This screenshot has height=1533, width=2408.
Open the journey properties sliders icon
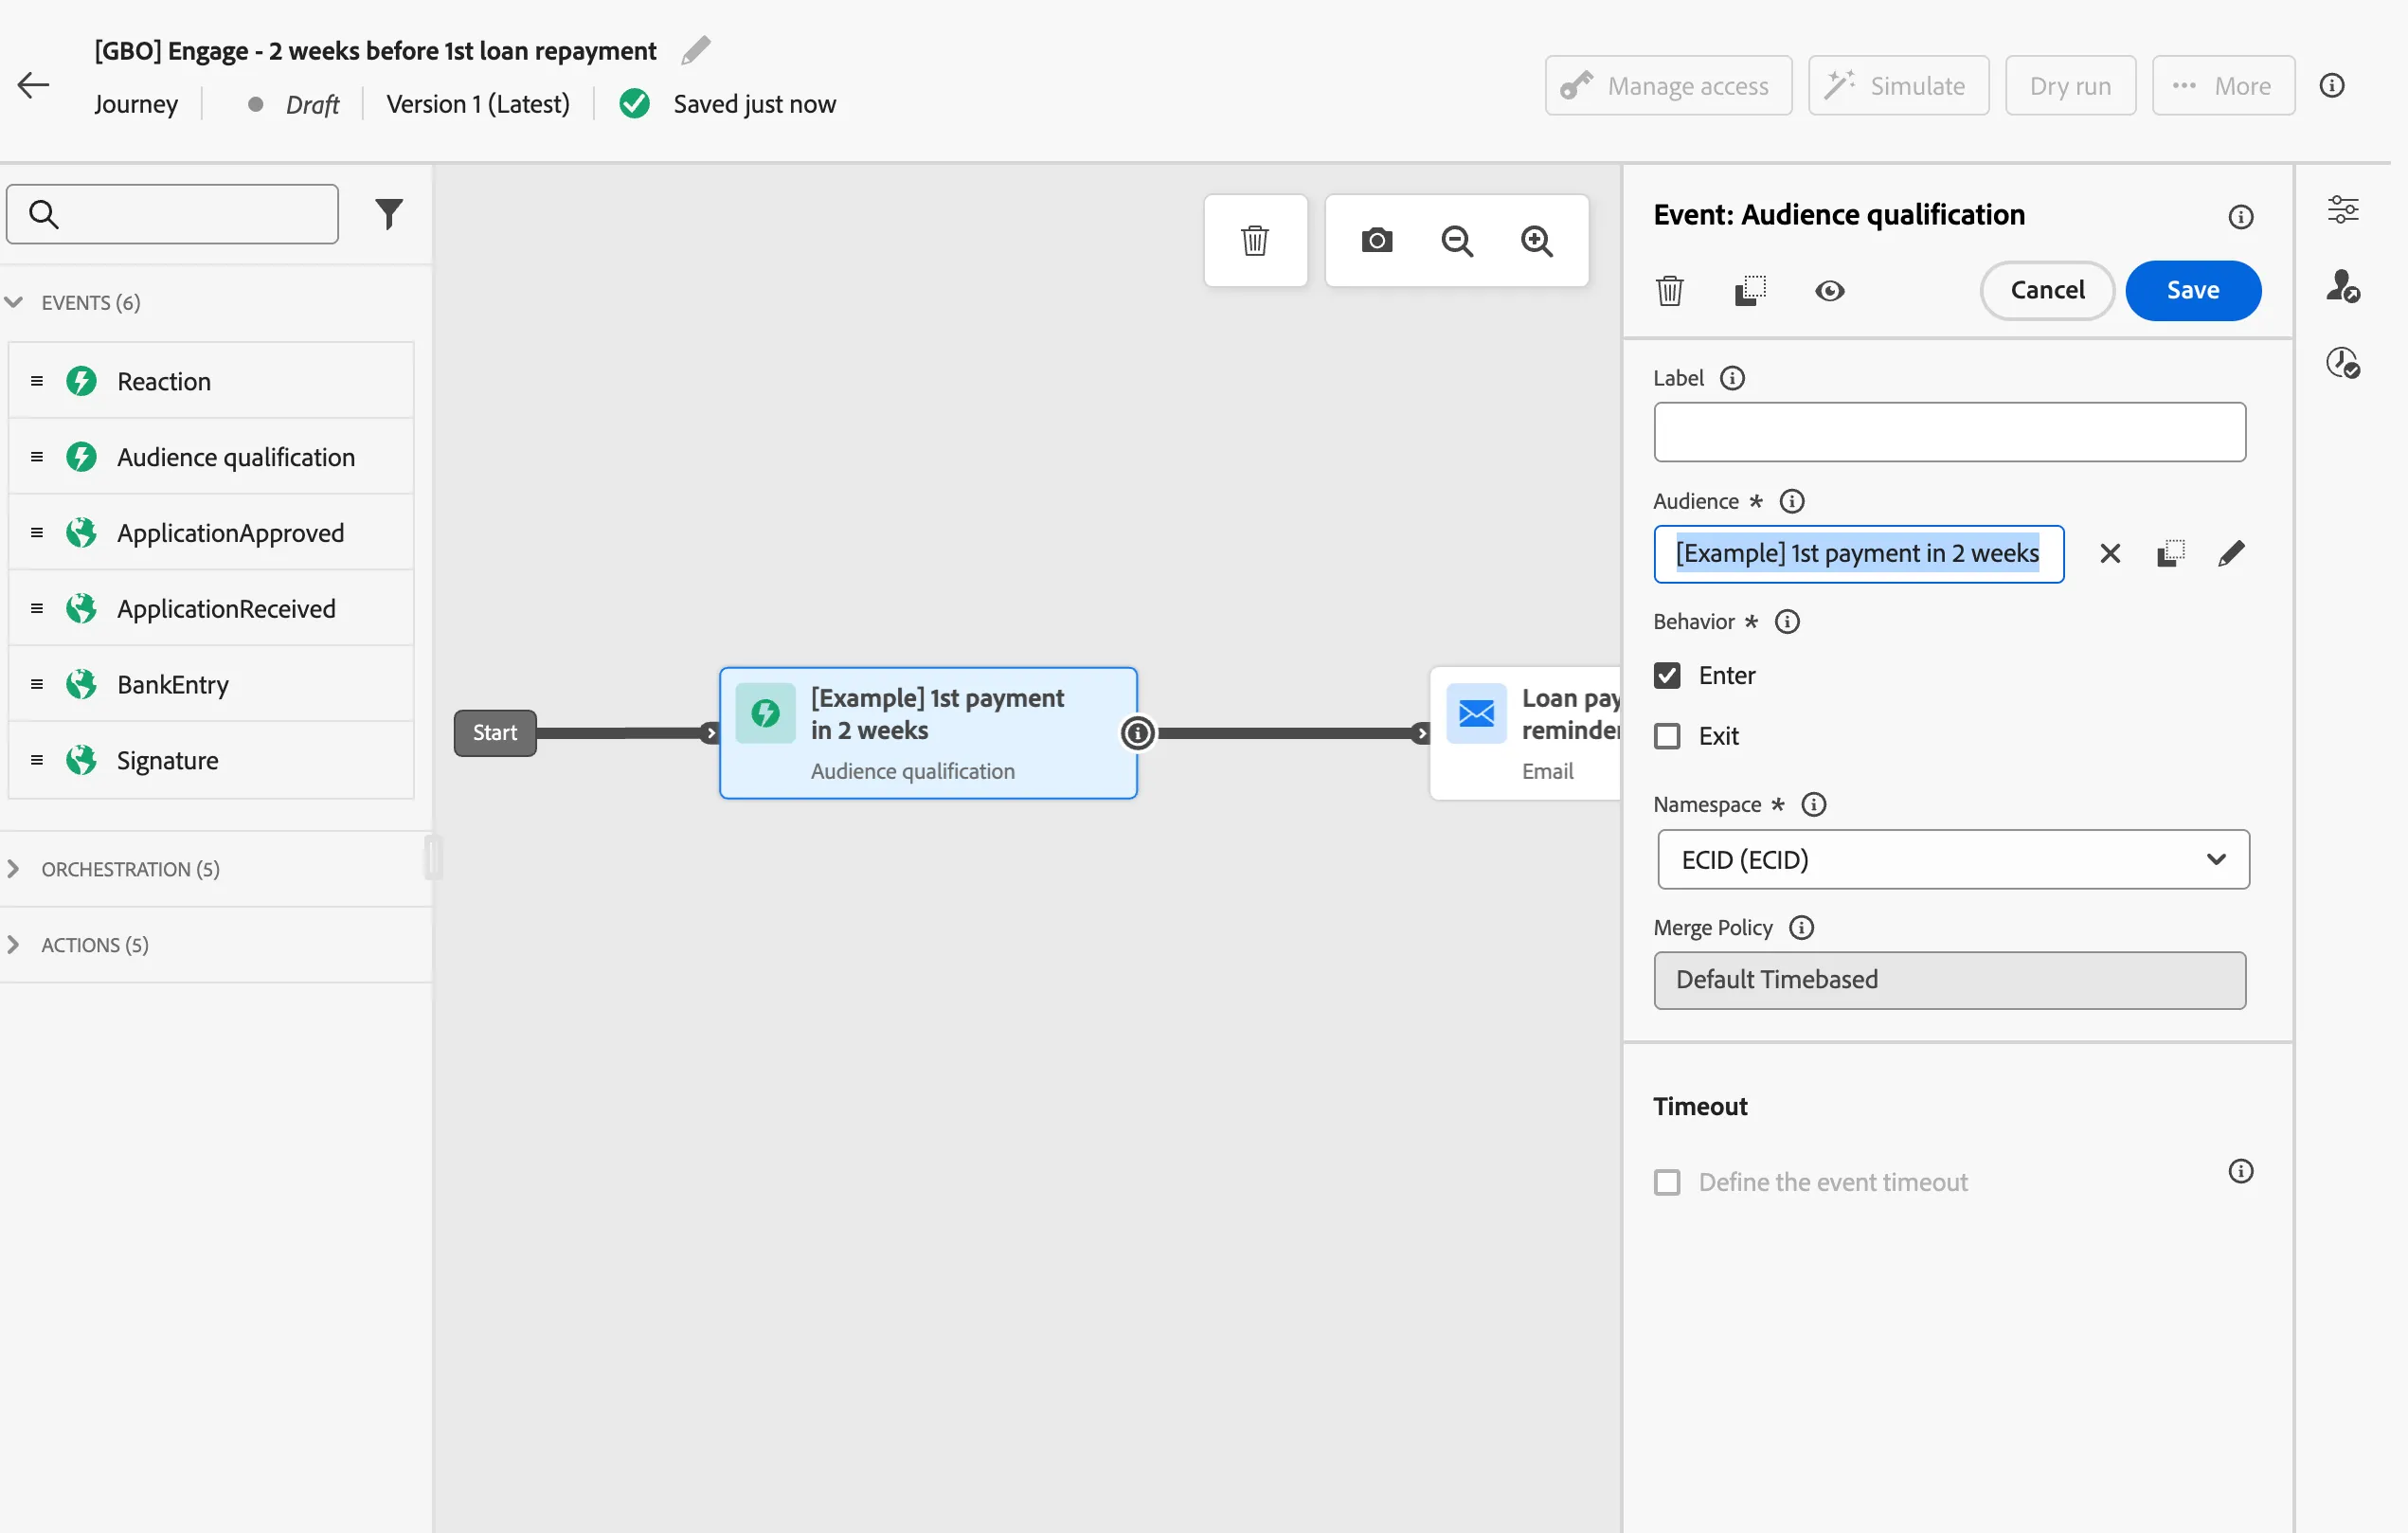[x=2343, y=209]
